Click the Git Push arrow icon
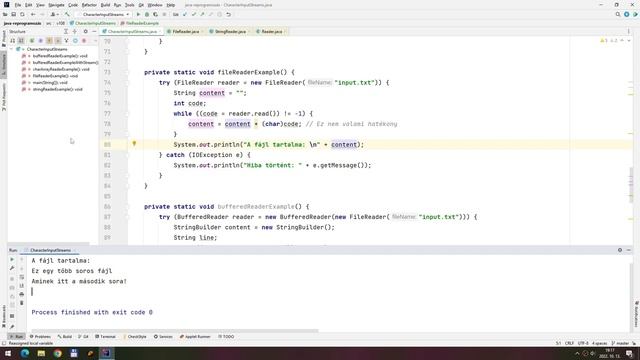Viewport: 640px width, 360px height. 202,14
